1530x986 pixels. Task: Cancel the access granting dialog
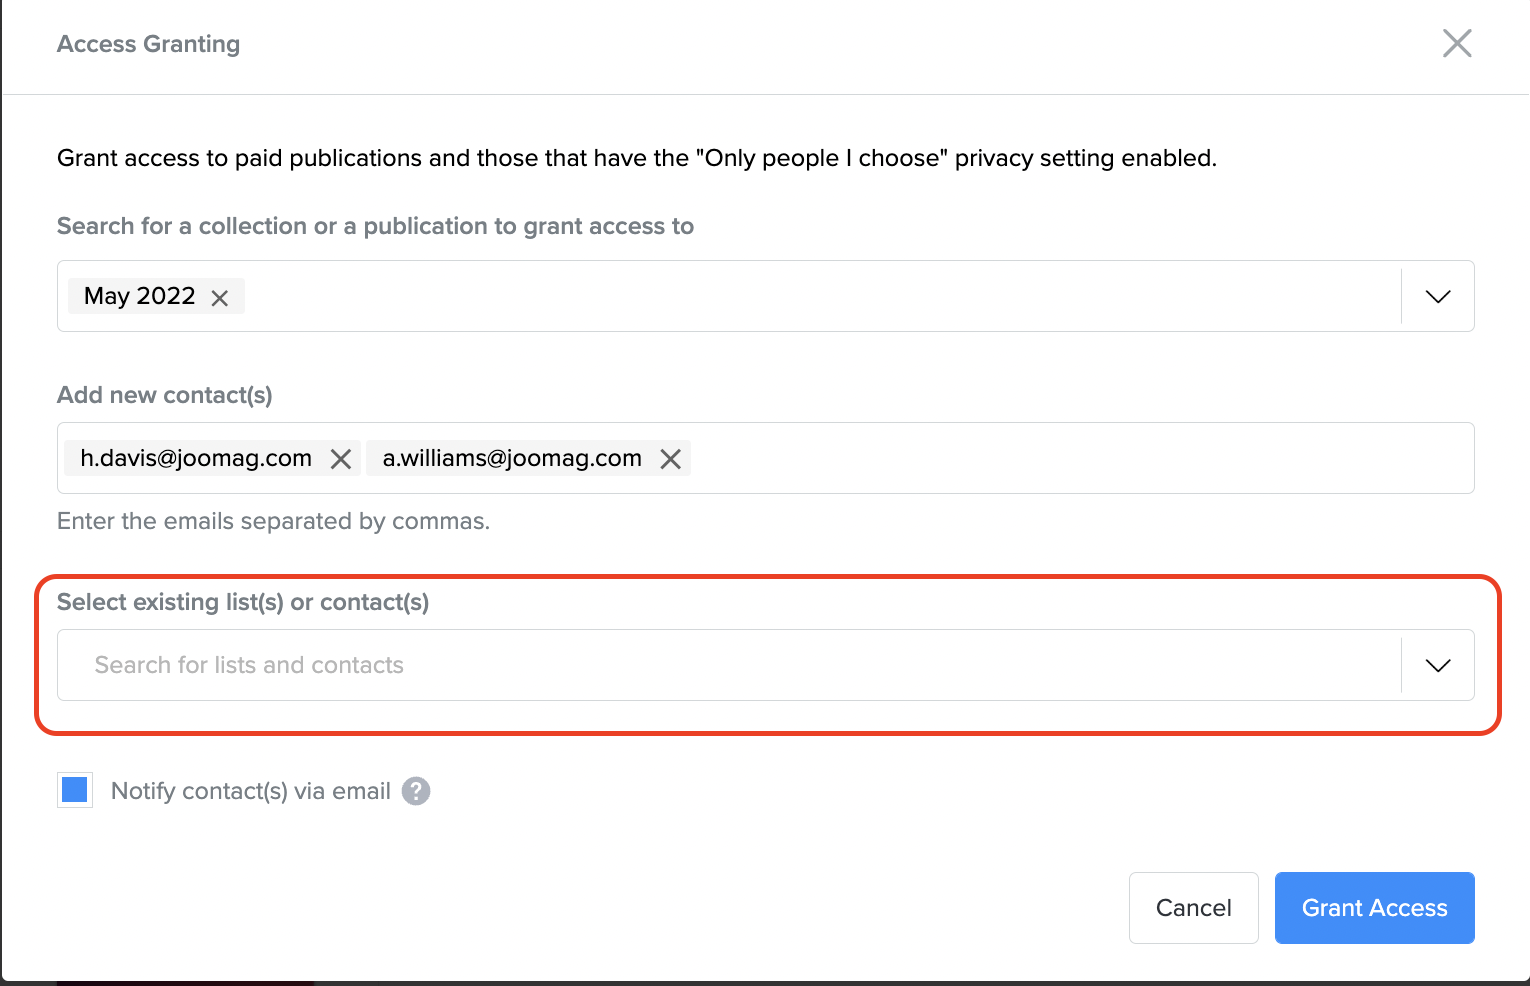pyautogui.click(x=1193, y=908)
